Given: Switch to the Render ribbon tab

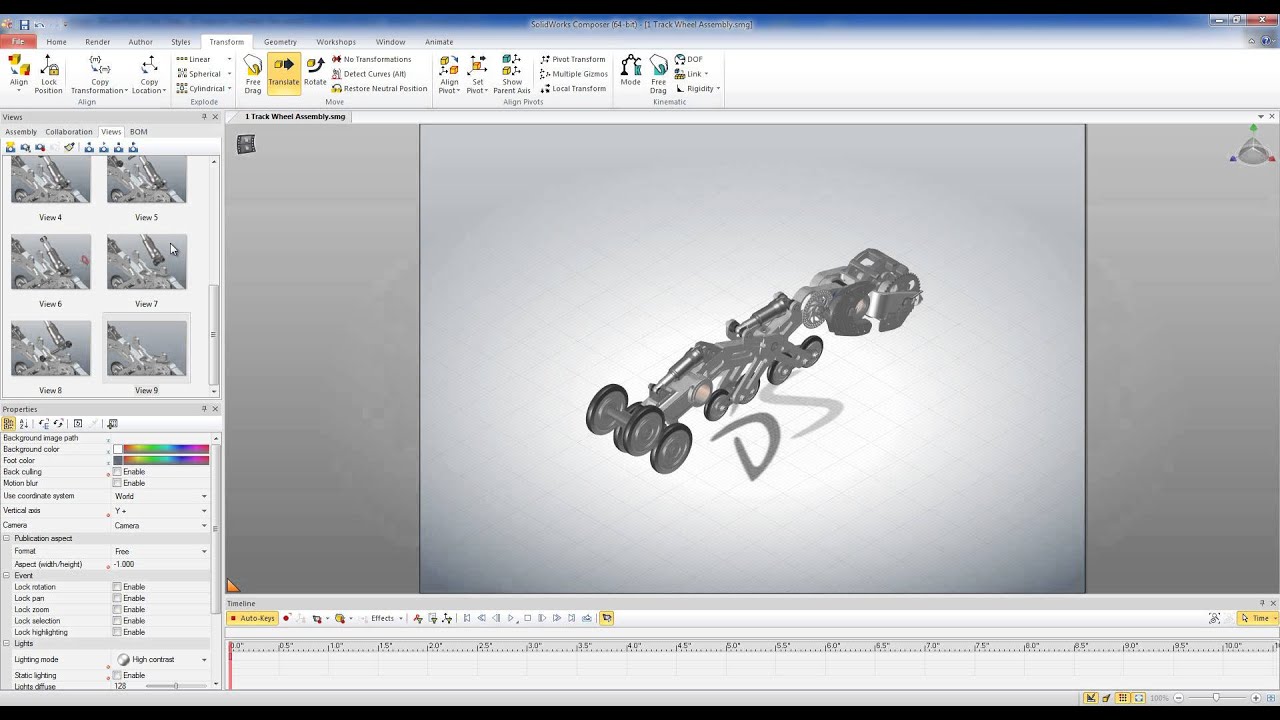Looking at the screenshot, I should pyautogui.click(x=98, y=42).
